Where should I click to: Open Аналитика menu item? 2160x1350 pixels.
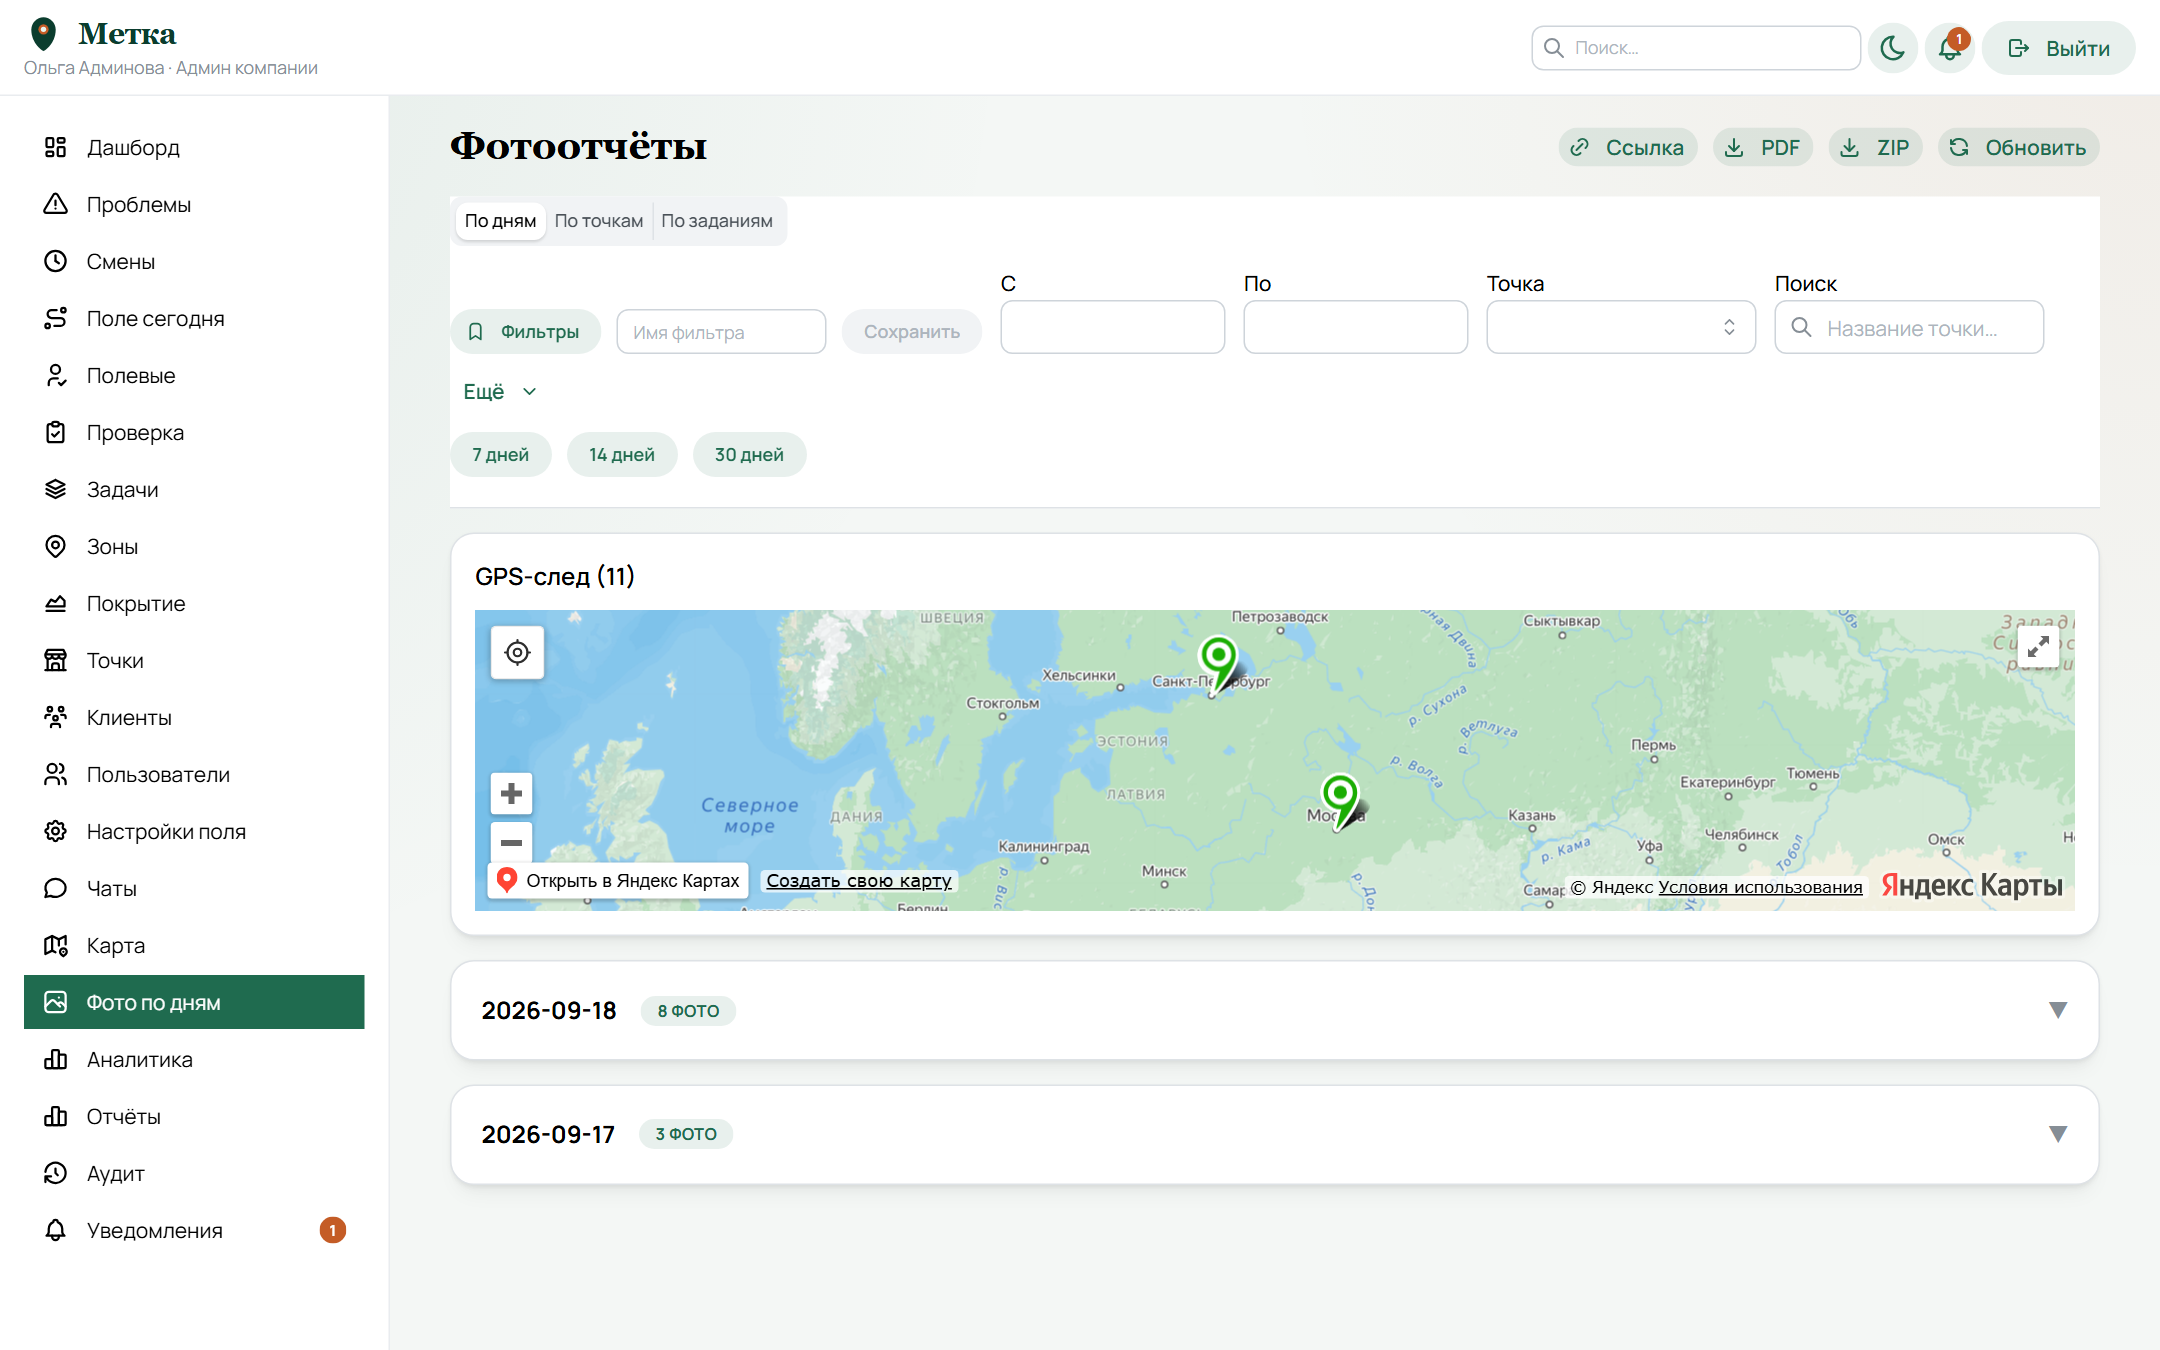tap(194, 1059)
